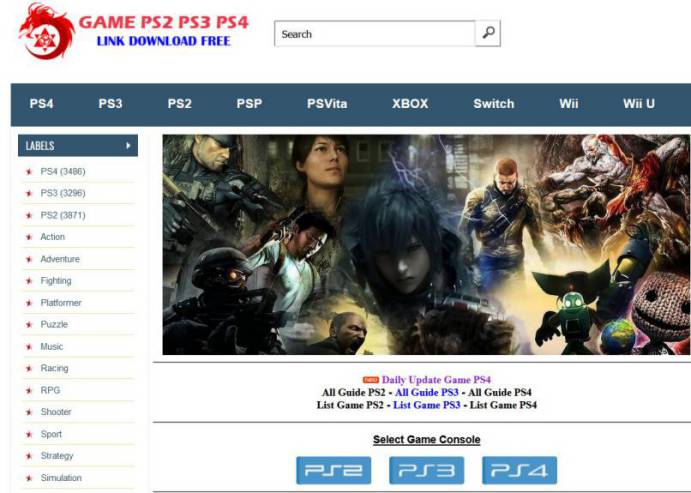Open the List Game PS2 link
This screenshot has width=691, height=493.
[350, 405]
